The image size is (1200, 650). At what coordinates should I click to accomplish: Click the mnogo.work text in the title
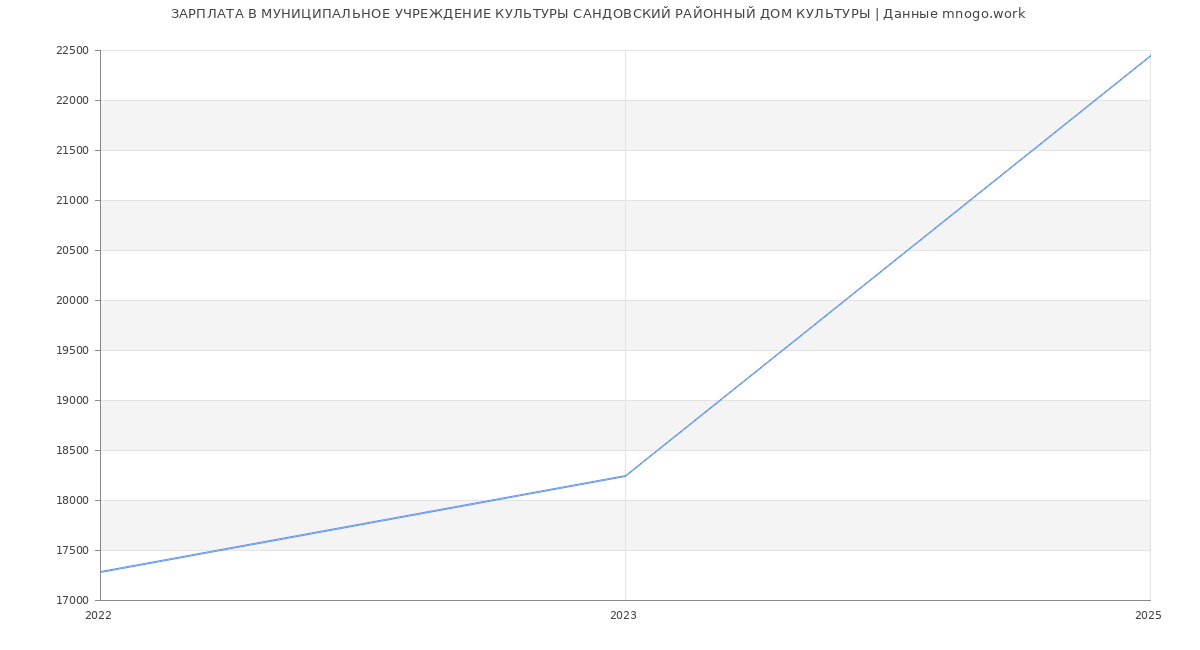983,14
